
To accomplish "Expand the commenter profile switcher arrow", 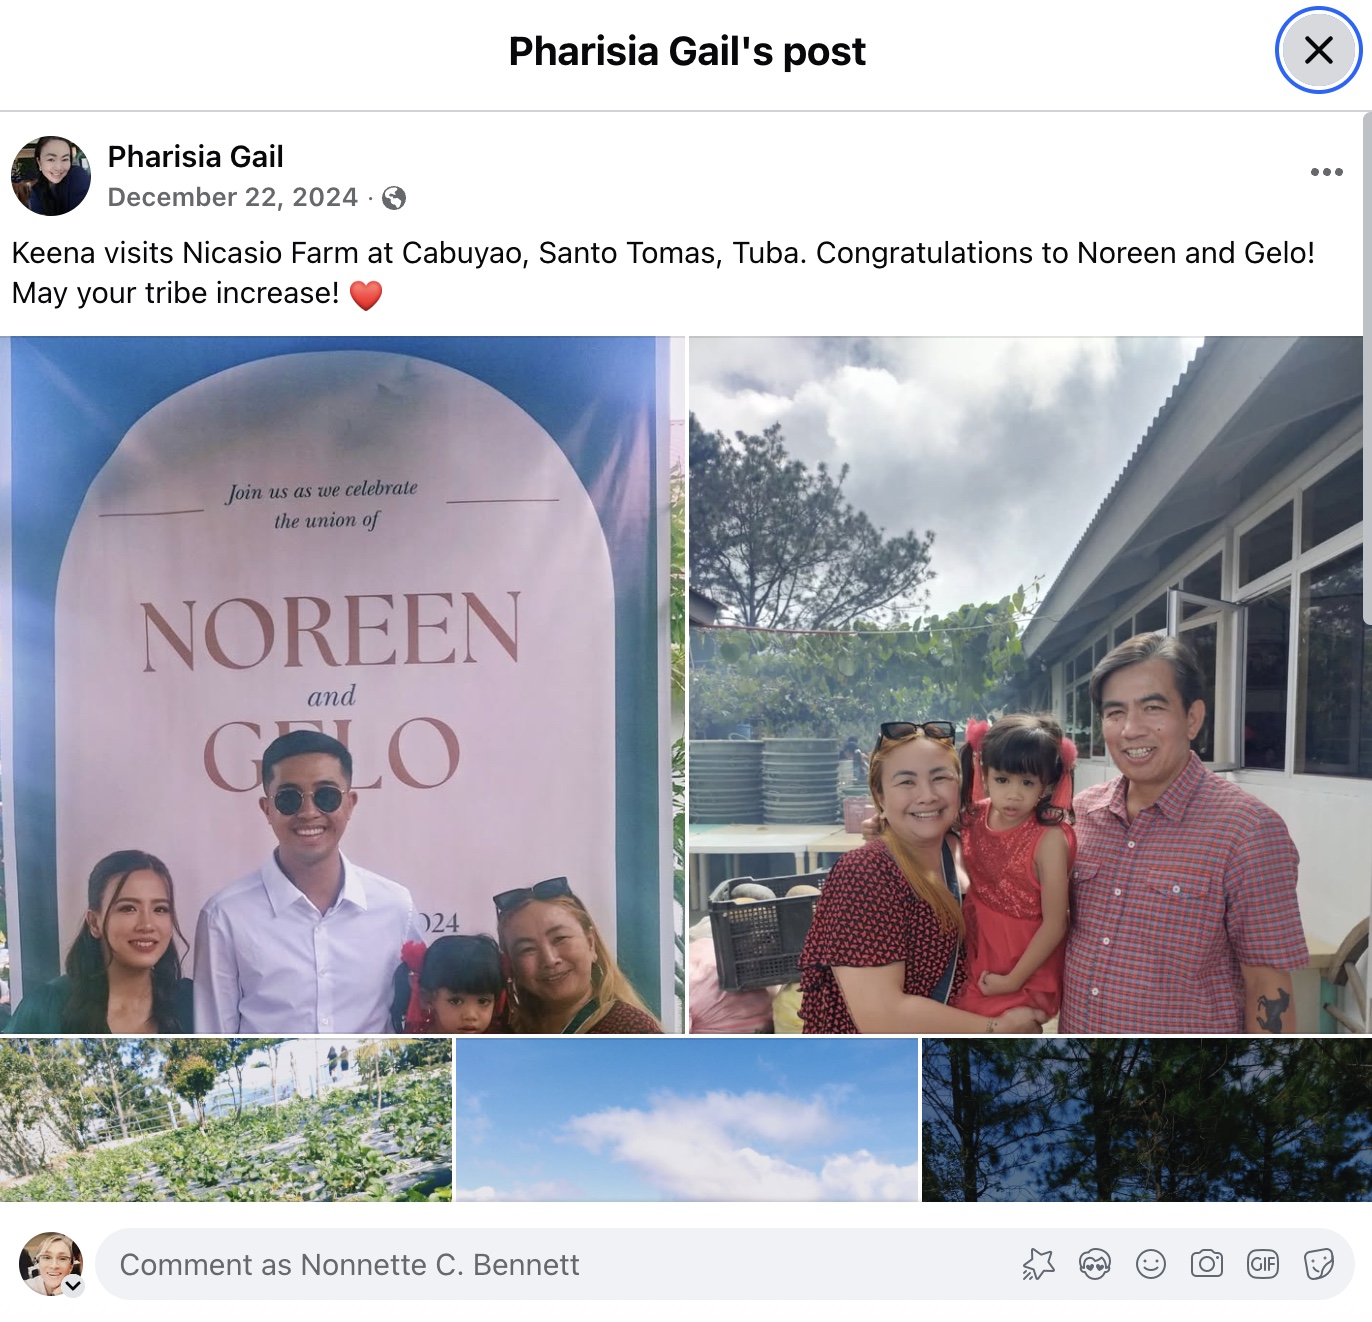I will [73, 1286].
